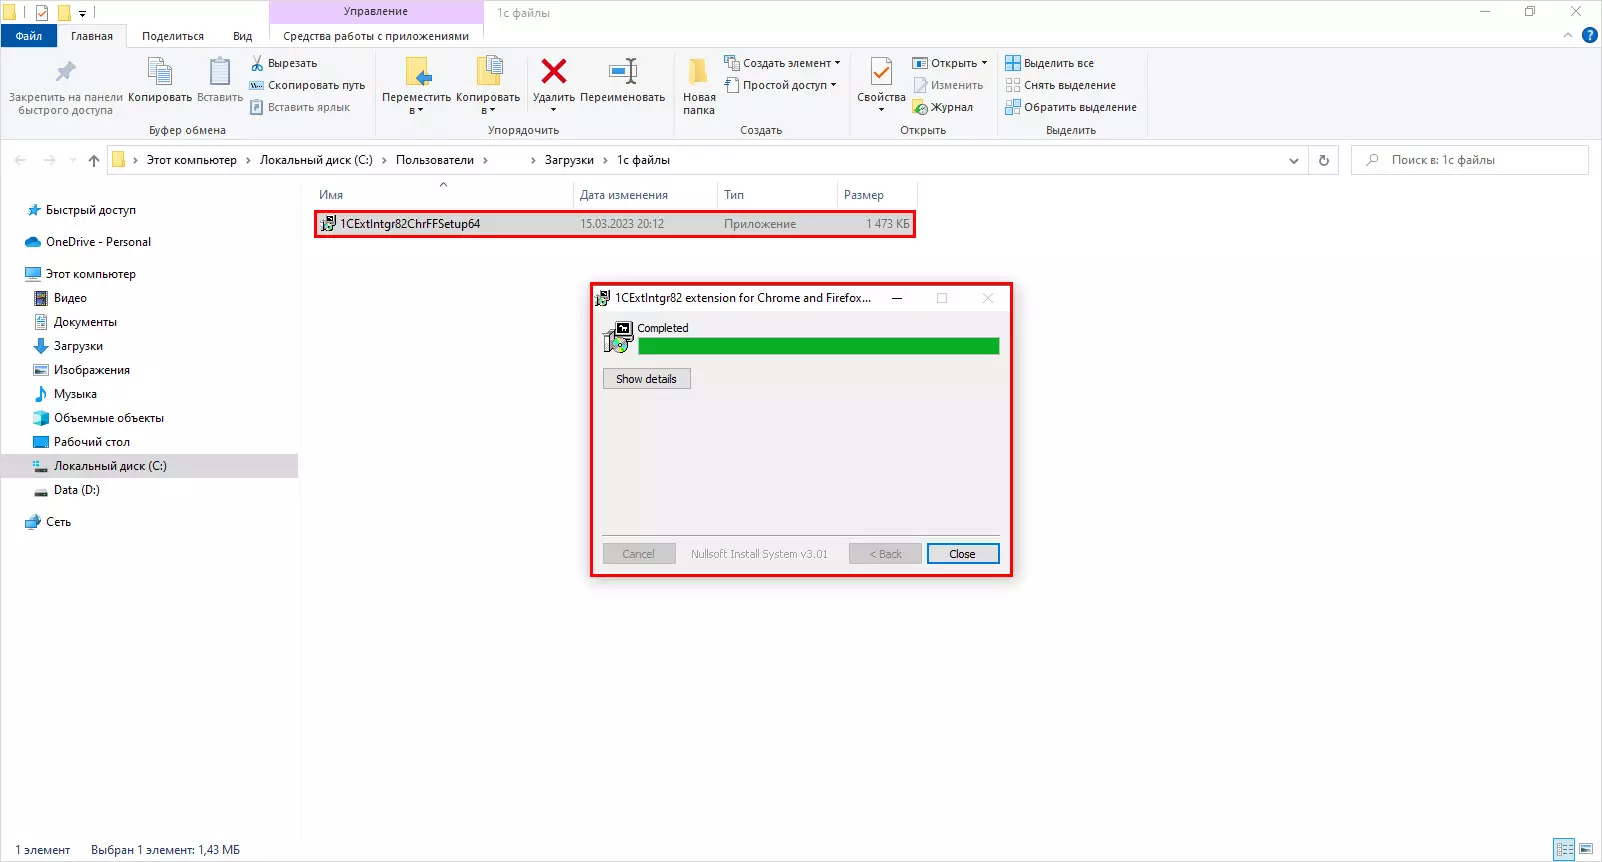
Task: Navigate back with the left arrow
Action: pyautogui.click(x=21, y=160)
